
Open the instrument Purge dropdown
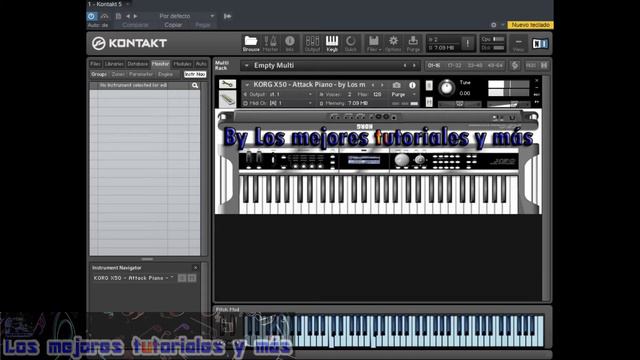click(x=404, y=94)
